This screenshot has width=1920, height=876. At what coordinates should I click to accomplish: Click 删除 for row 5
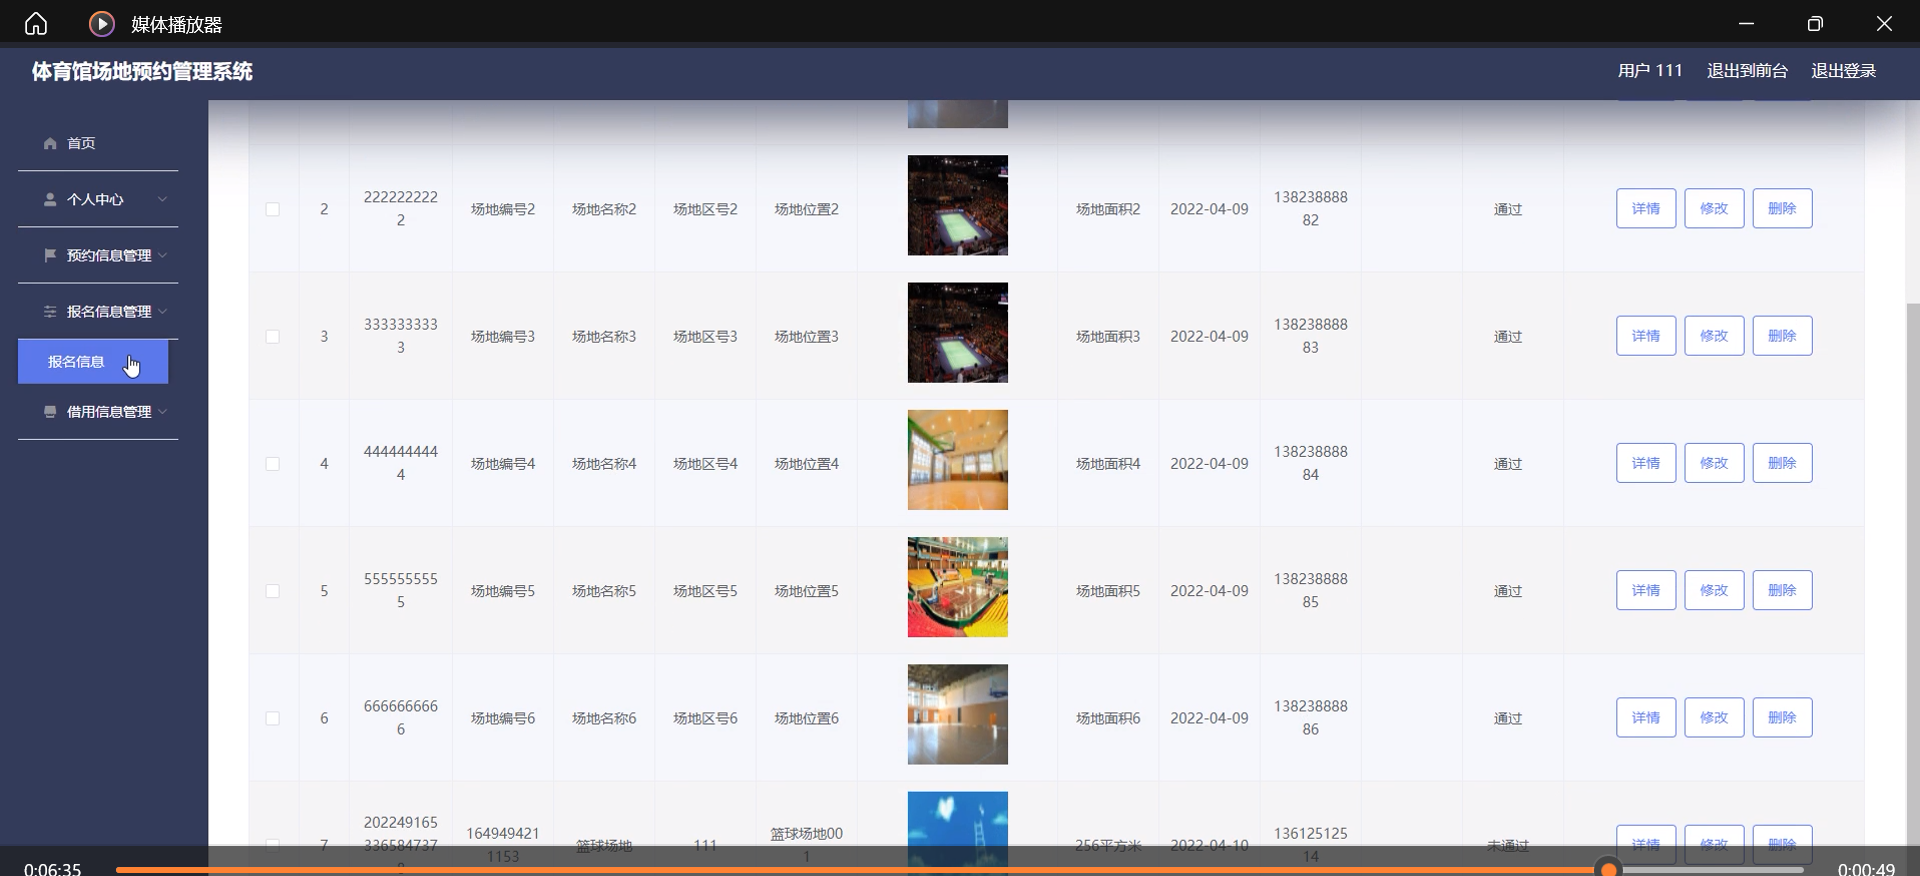[1782, 590]
